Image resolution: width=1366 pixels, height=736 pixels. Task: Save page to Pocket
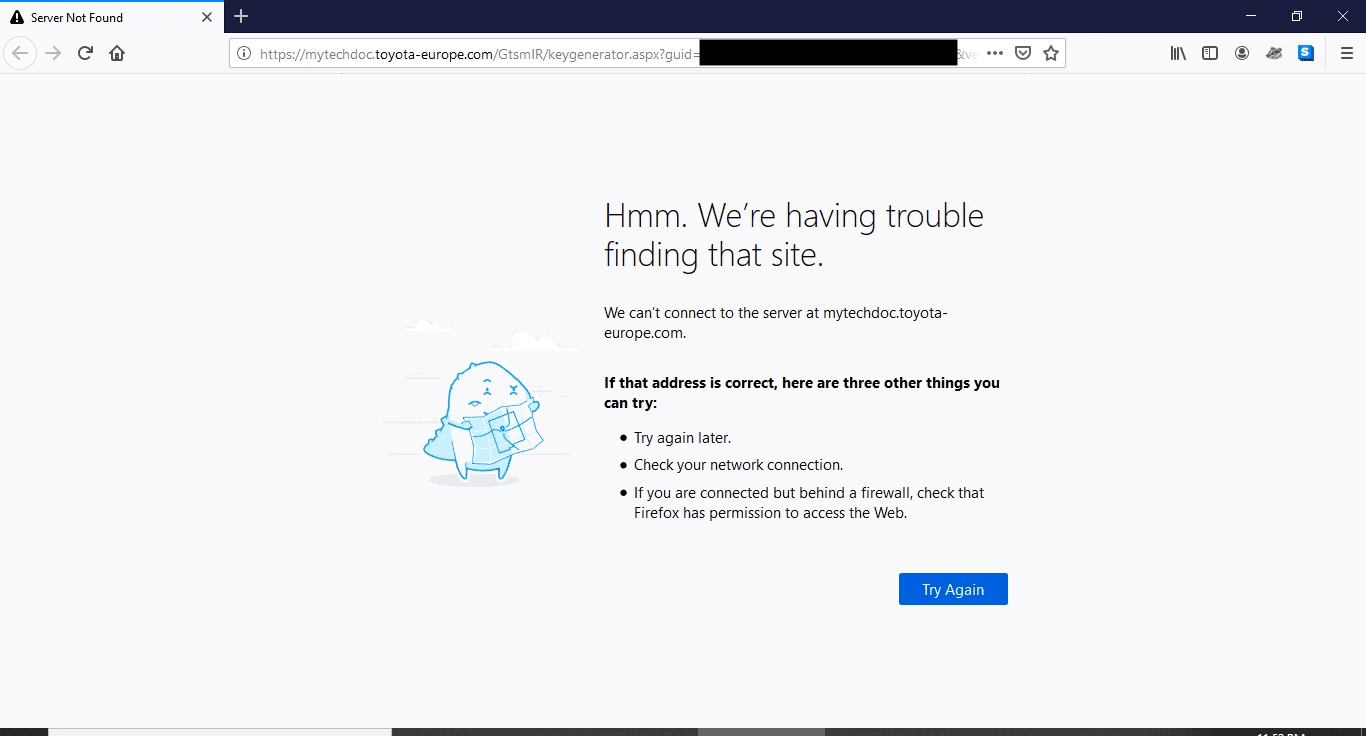pyautogui.click(x=1023, y=53)
